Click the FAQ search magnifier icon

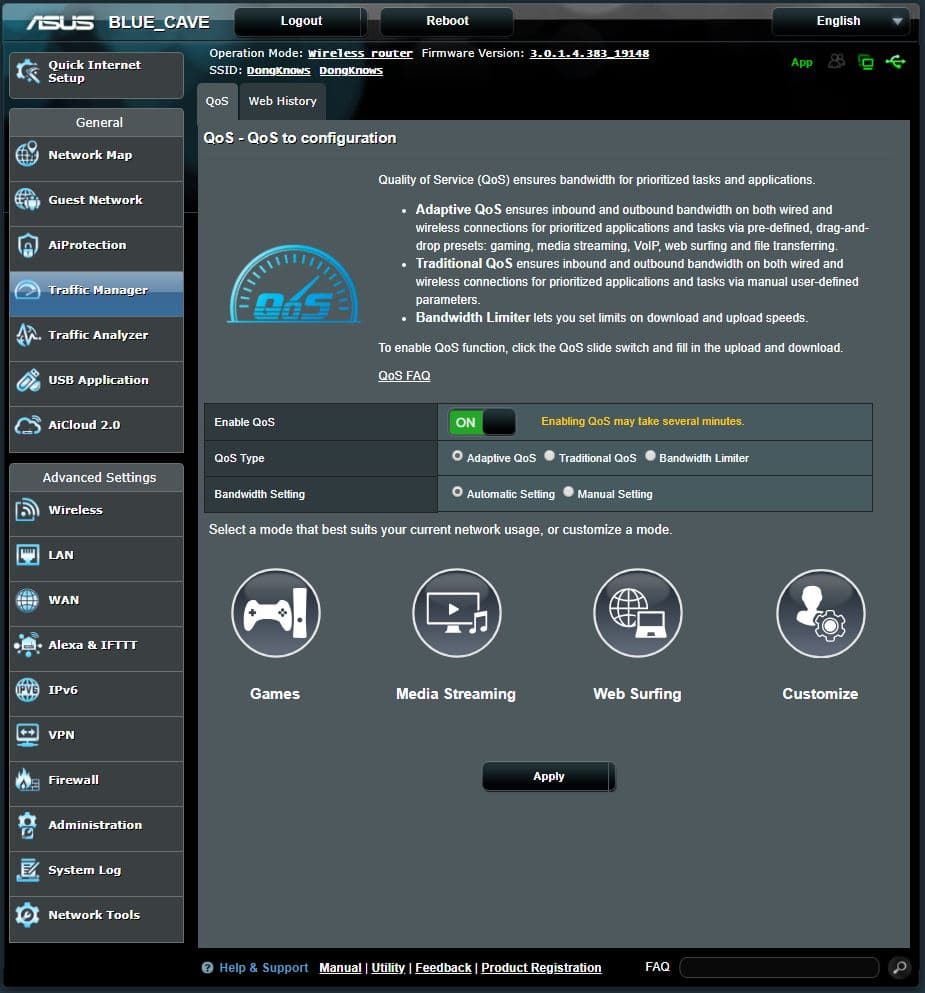click(x=898, y=967)
